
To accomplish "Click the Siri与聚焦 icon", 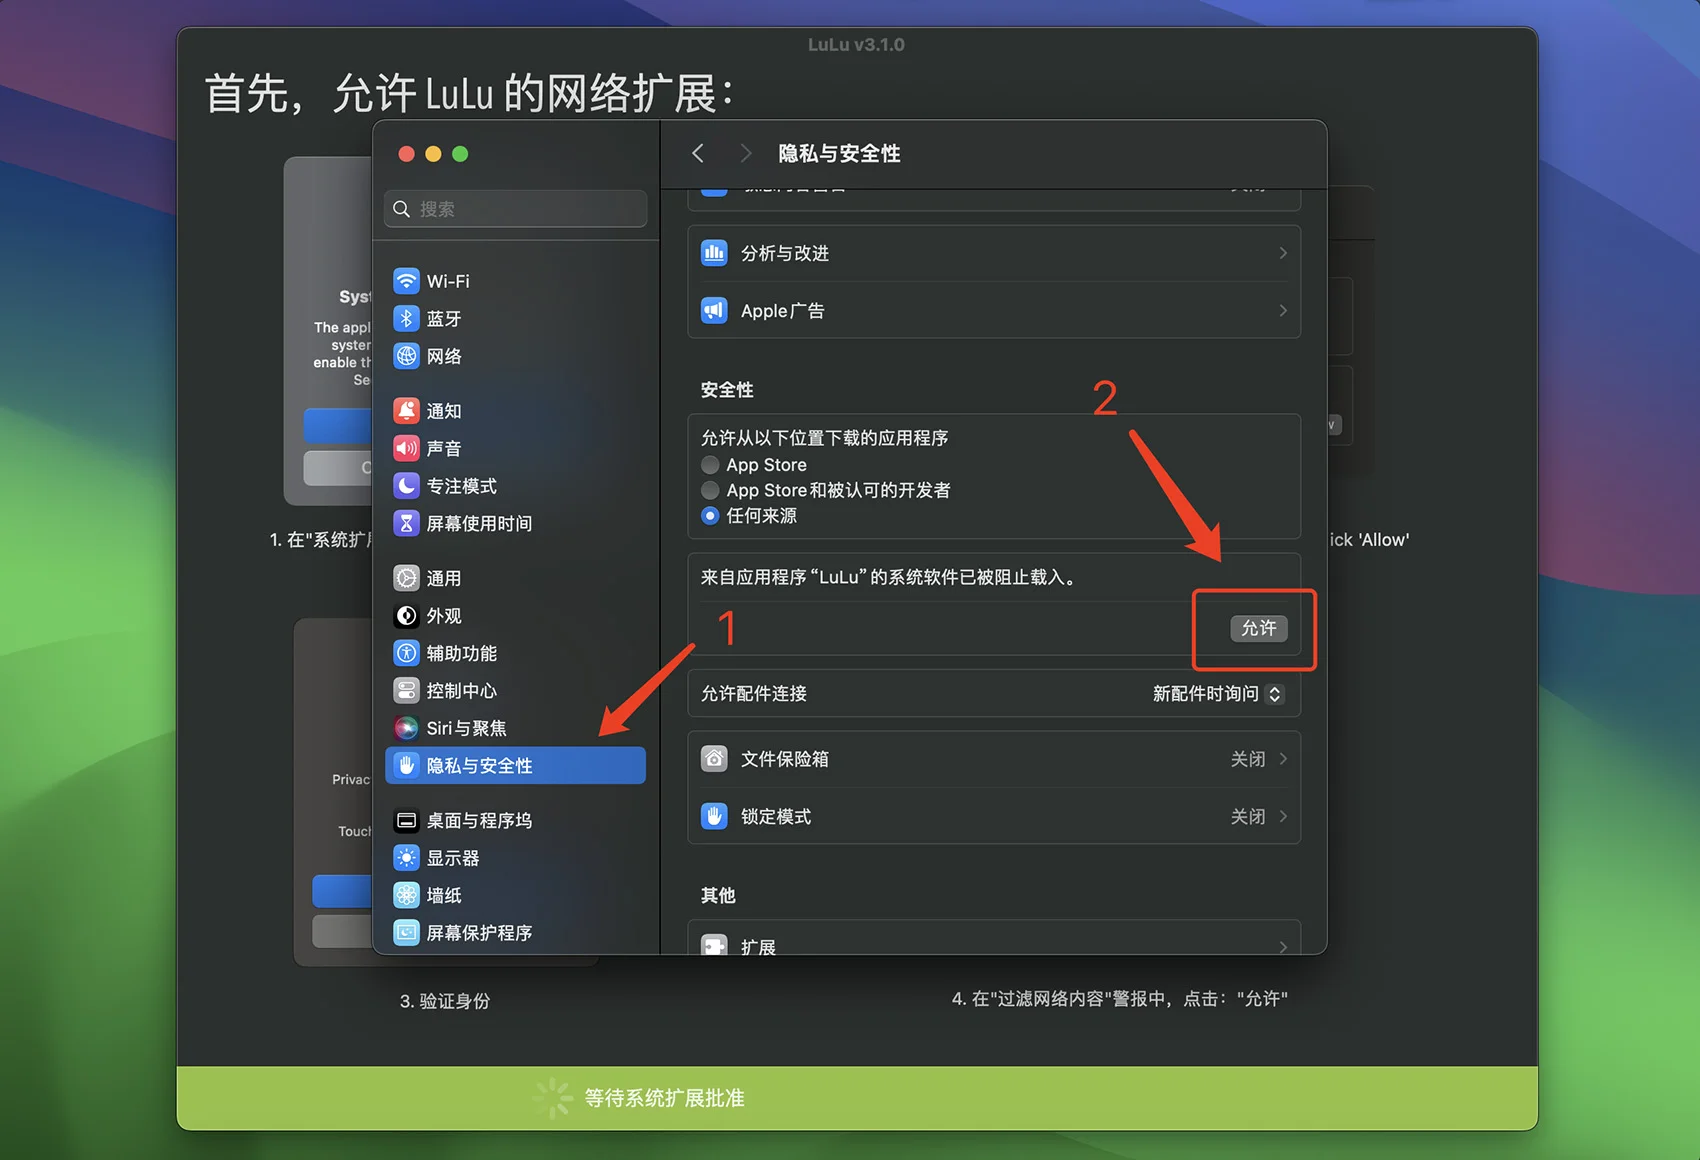I will pyautogui.click(x=406, y=728).
